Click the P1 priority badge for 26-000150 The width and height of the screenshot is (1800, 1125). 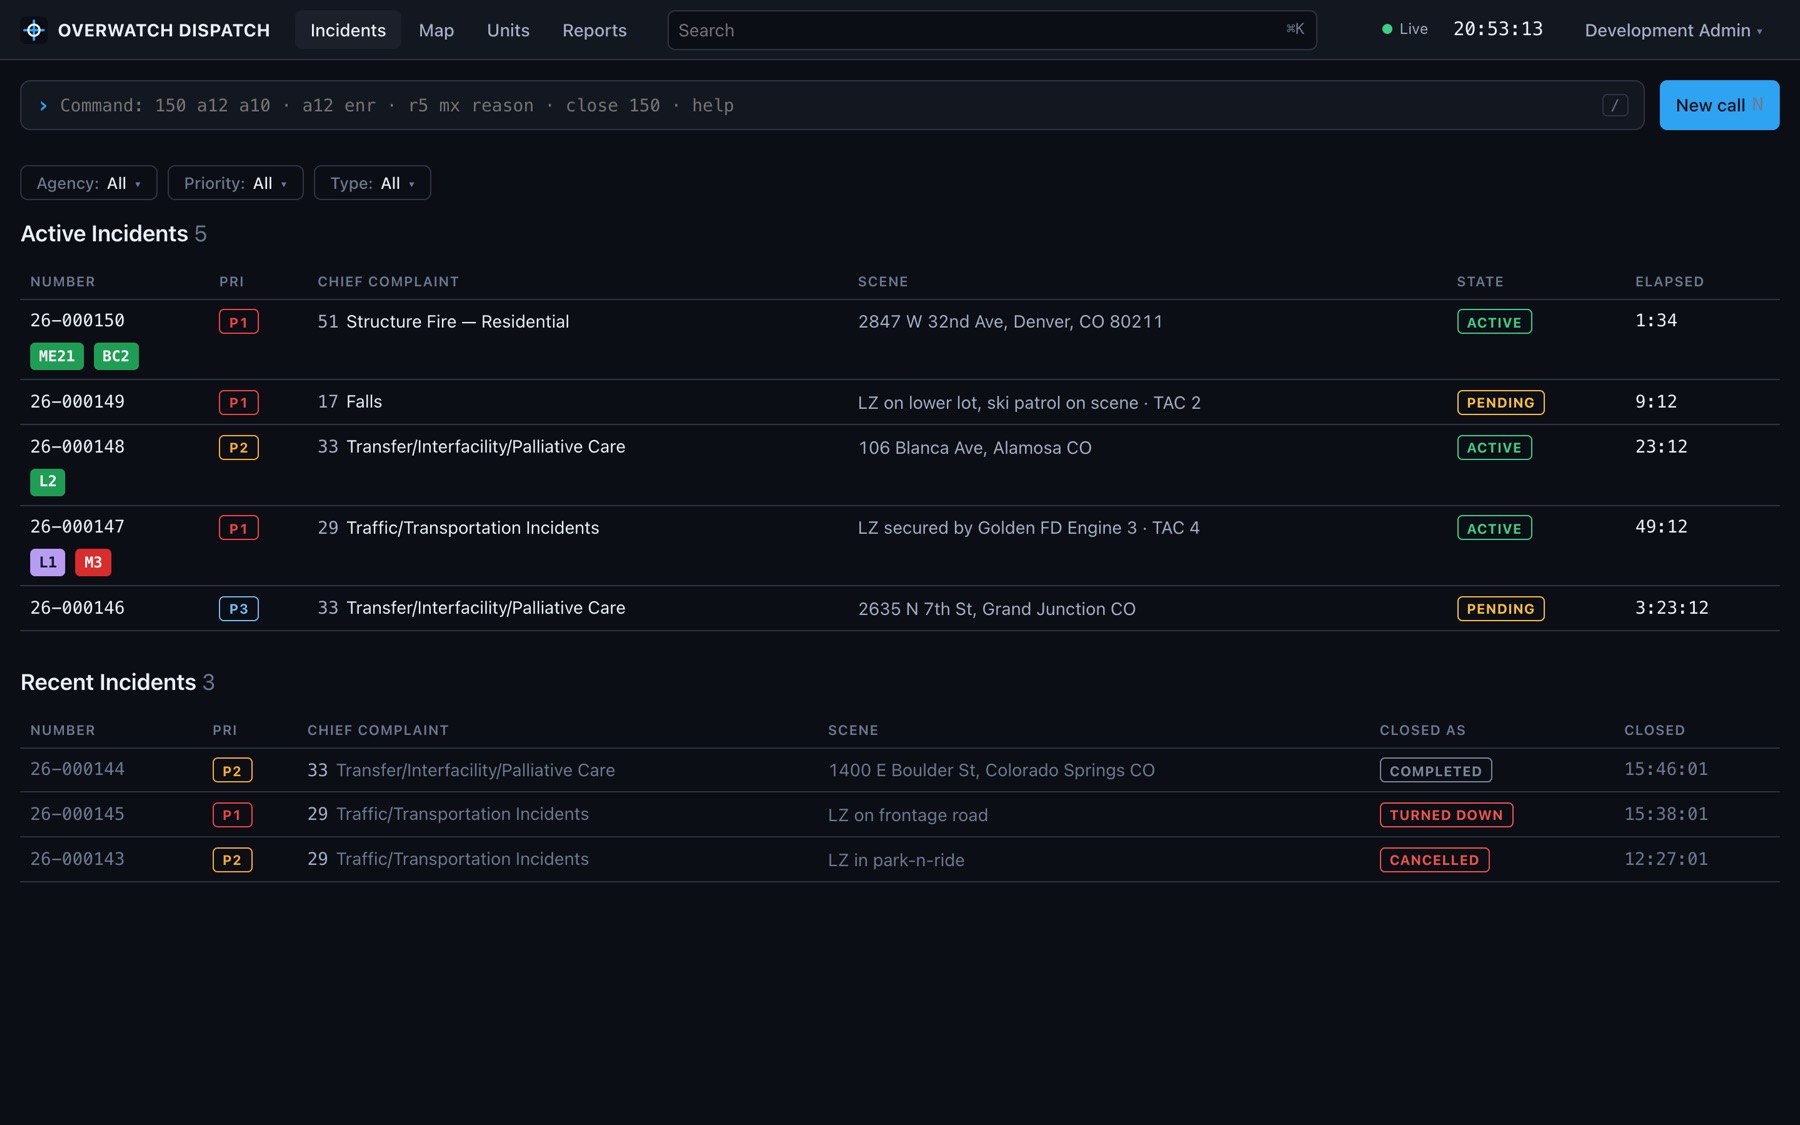[239, 322]
